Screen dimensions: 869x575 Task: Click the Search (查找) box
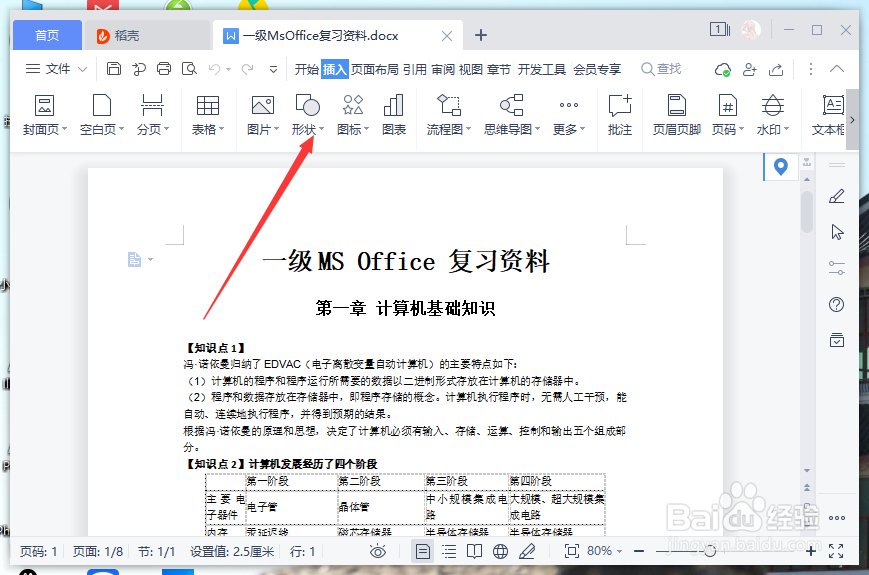pyautogui.click(x=661, y=69)
